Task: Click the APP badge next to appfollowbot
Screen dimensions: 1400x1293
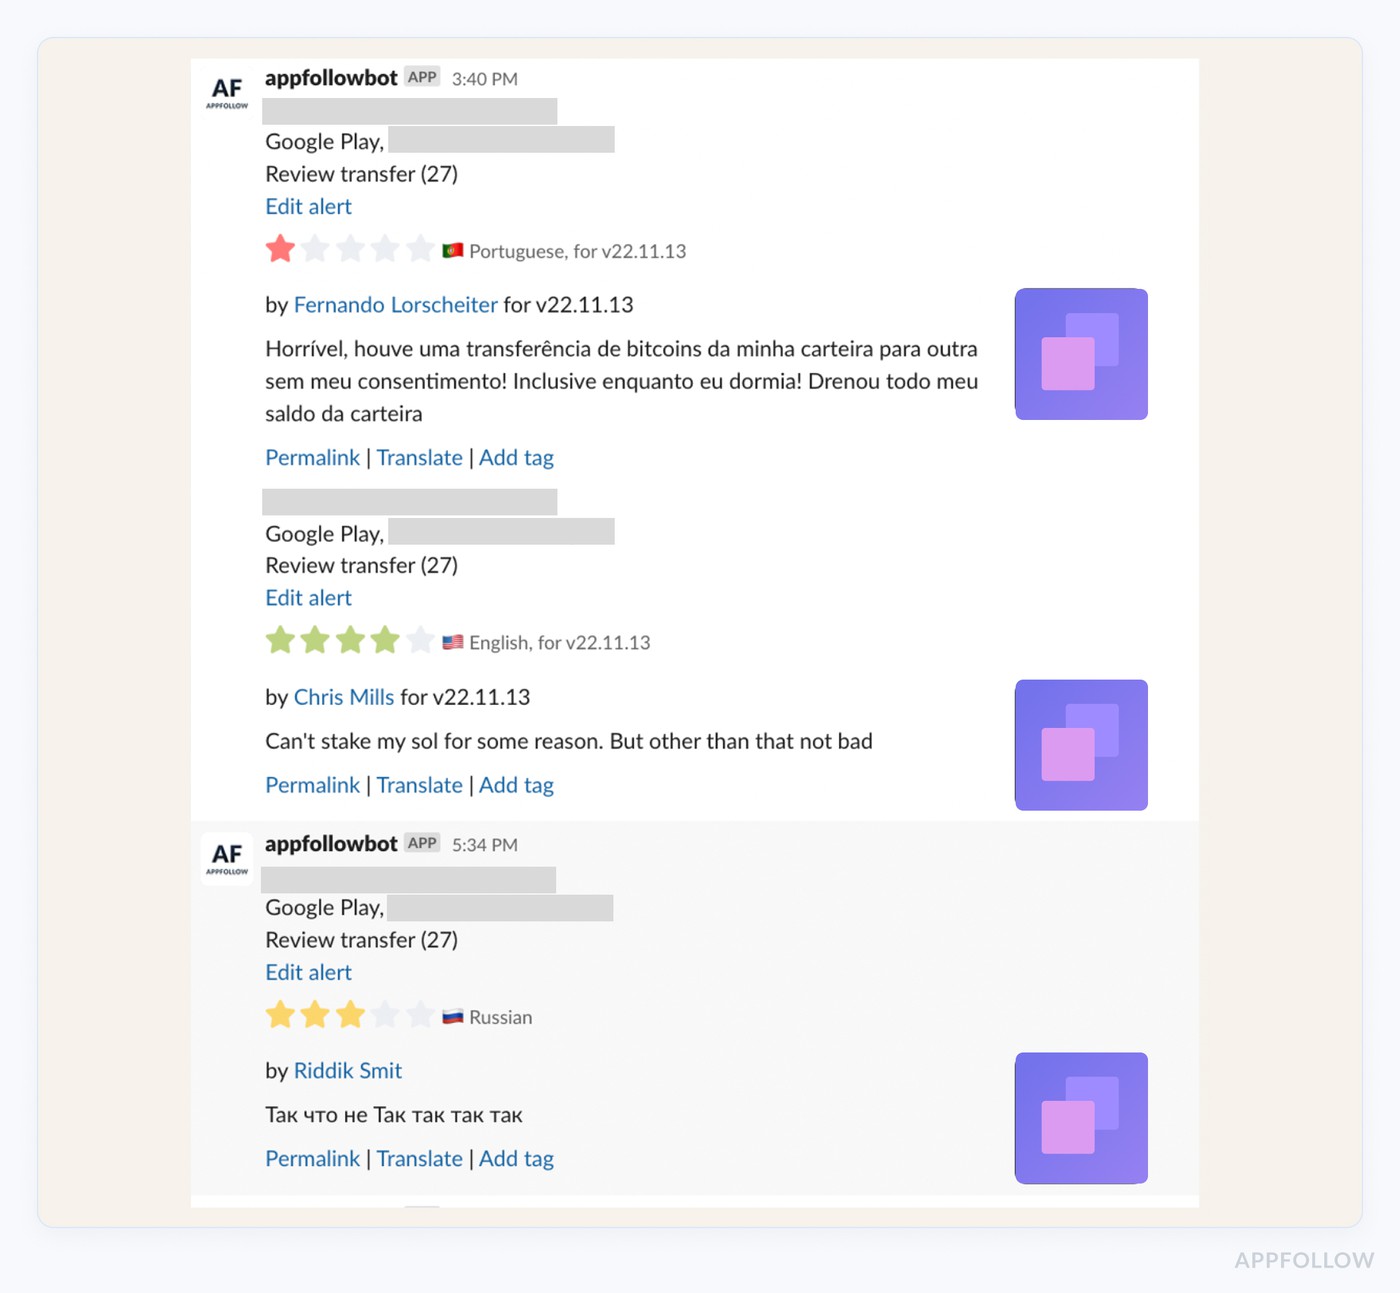Action: click(x=422, y=76)
